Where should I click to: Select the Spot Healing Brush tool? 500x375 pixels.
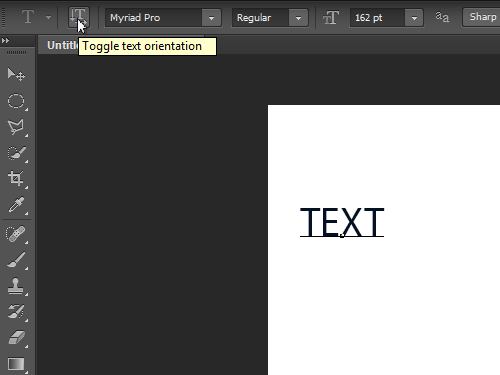click(x=16, y=234)
